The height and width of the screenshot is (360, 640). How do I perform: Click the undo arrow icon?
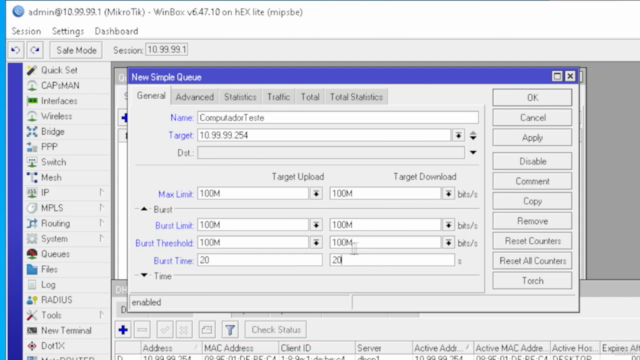click(16, 50)
